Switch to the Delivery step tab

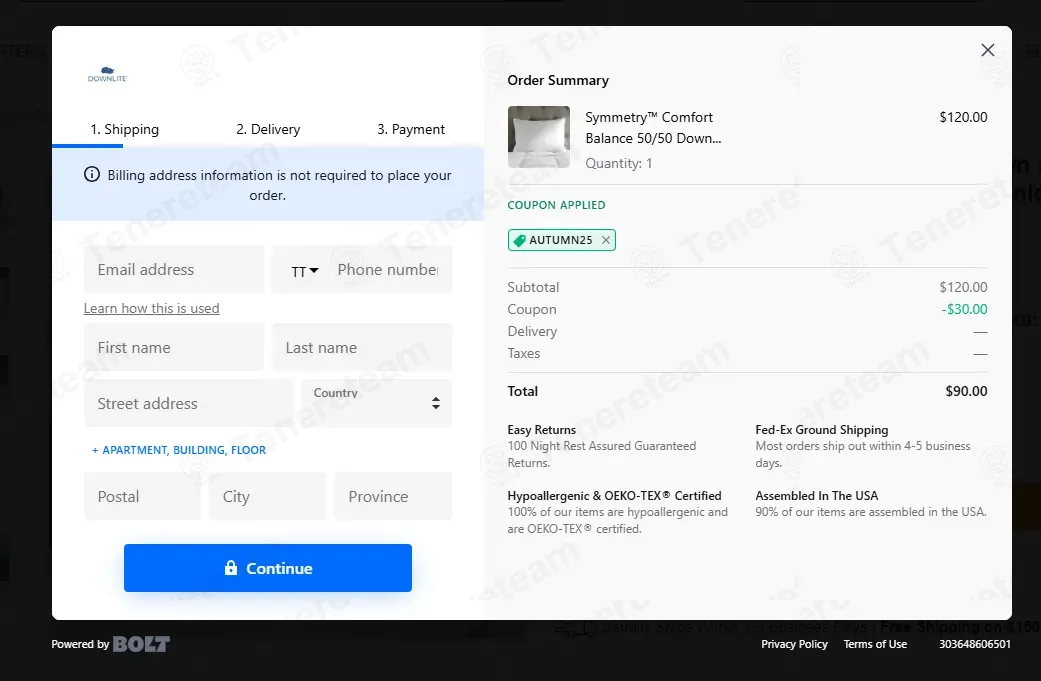(268, 129)
